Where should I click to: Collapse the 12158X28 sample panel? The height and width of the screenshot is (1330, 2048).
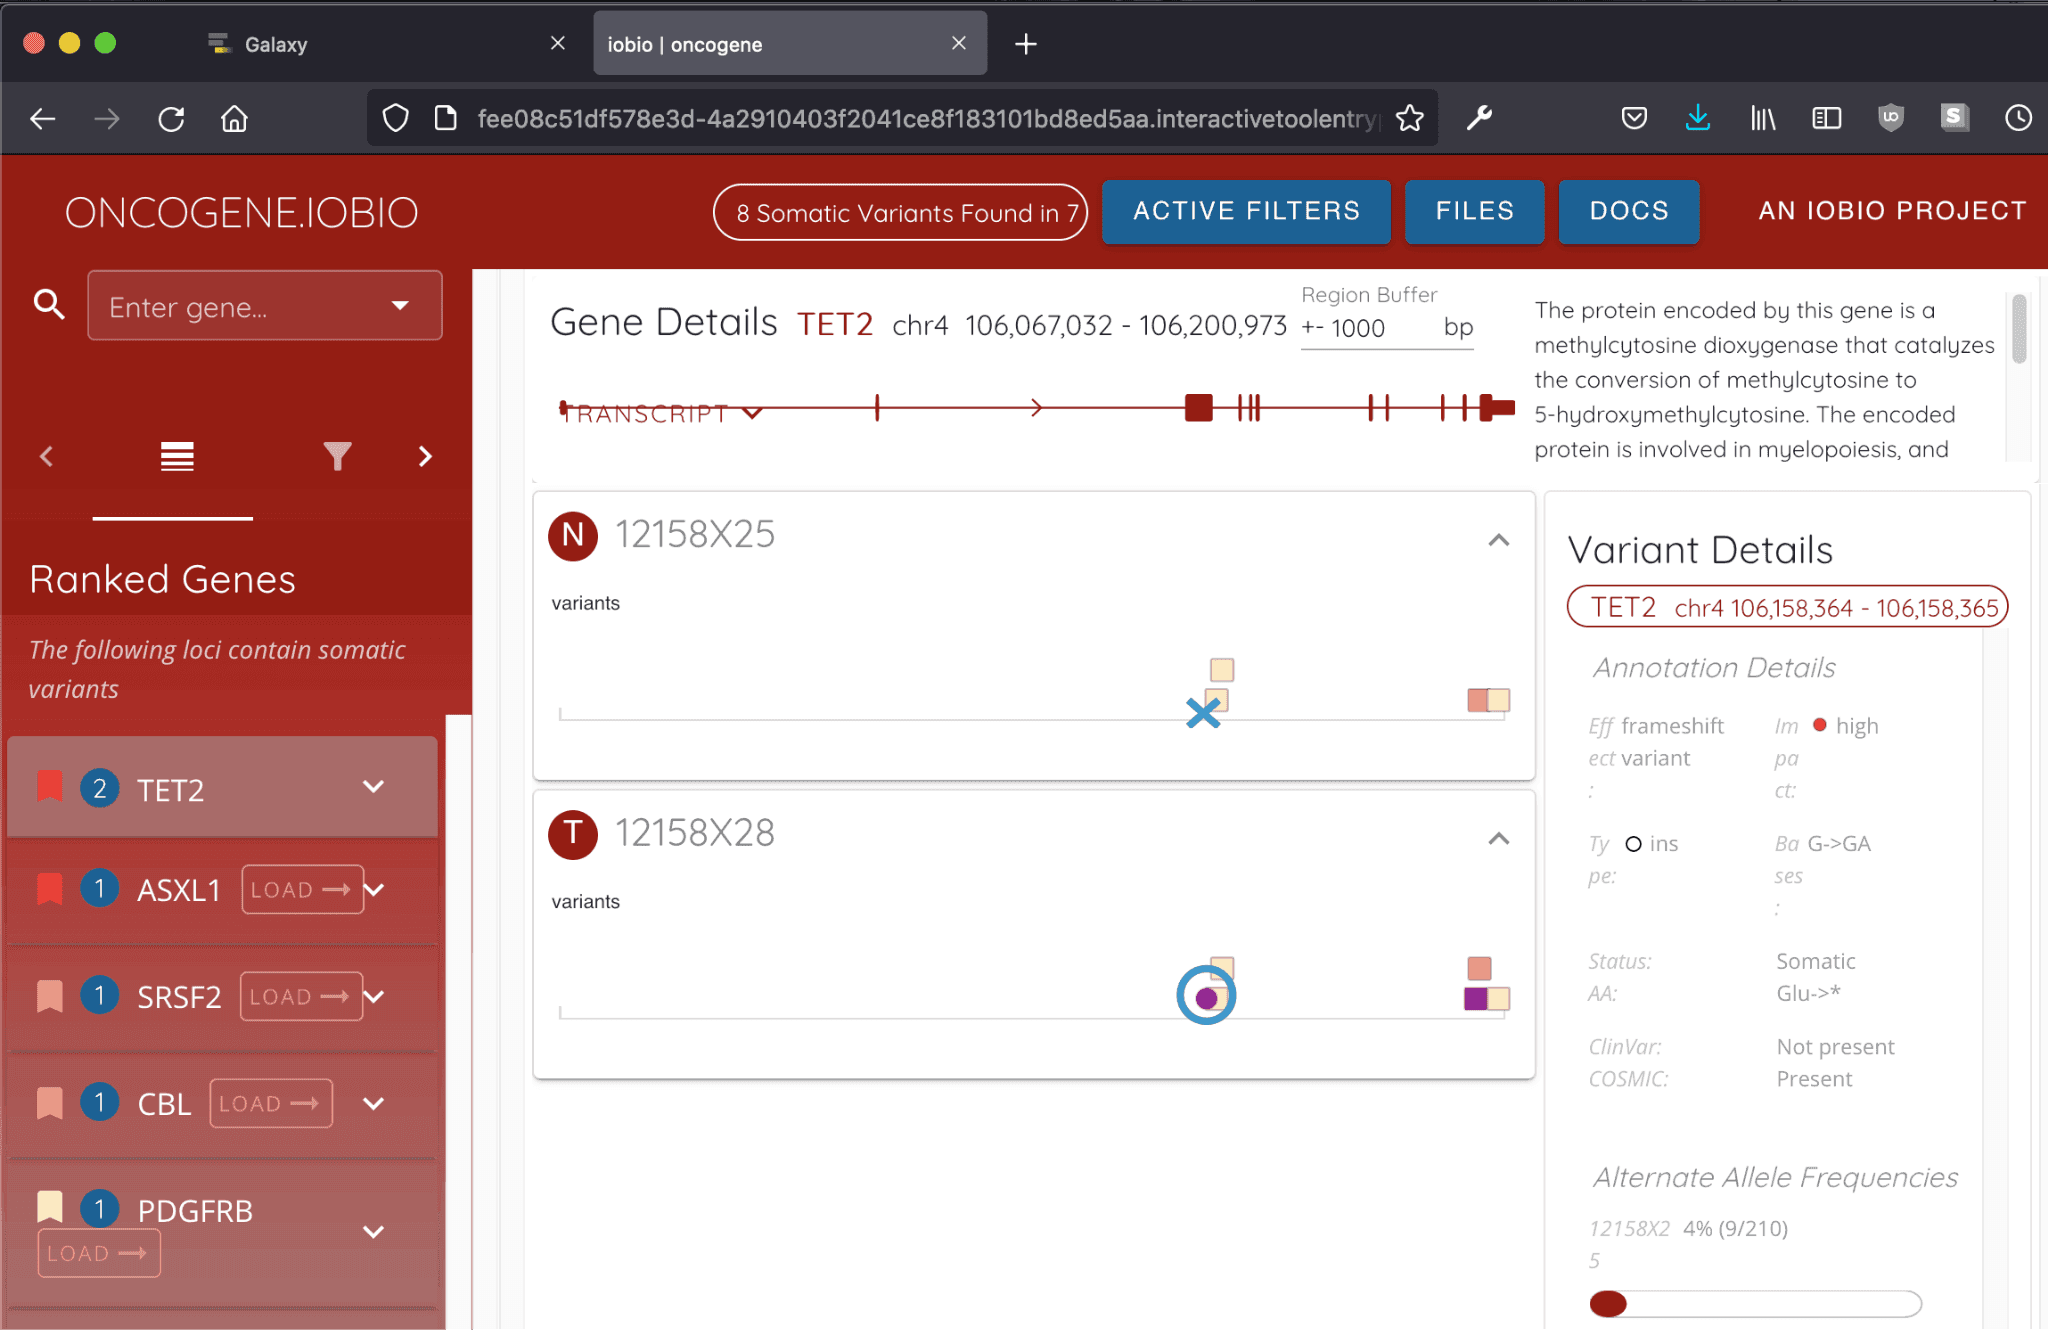[1498, 838]
